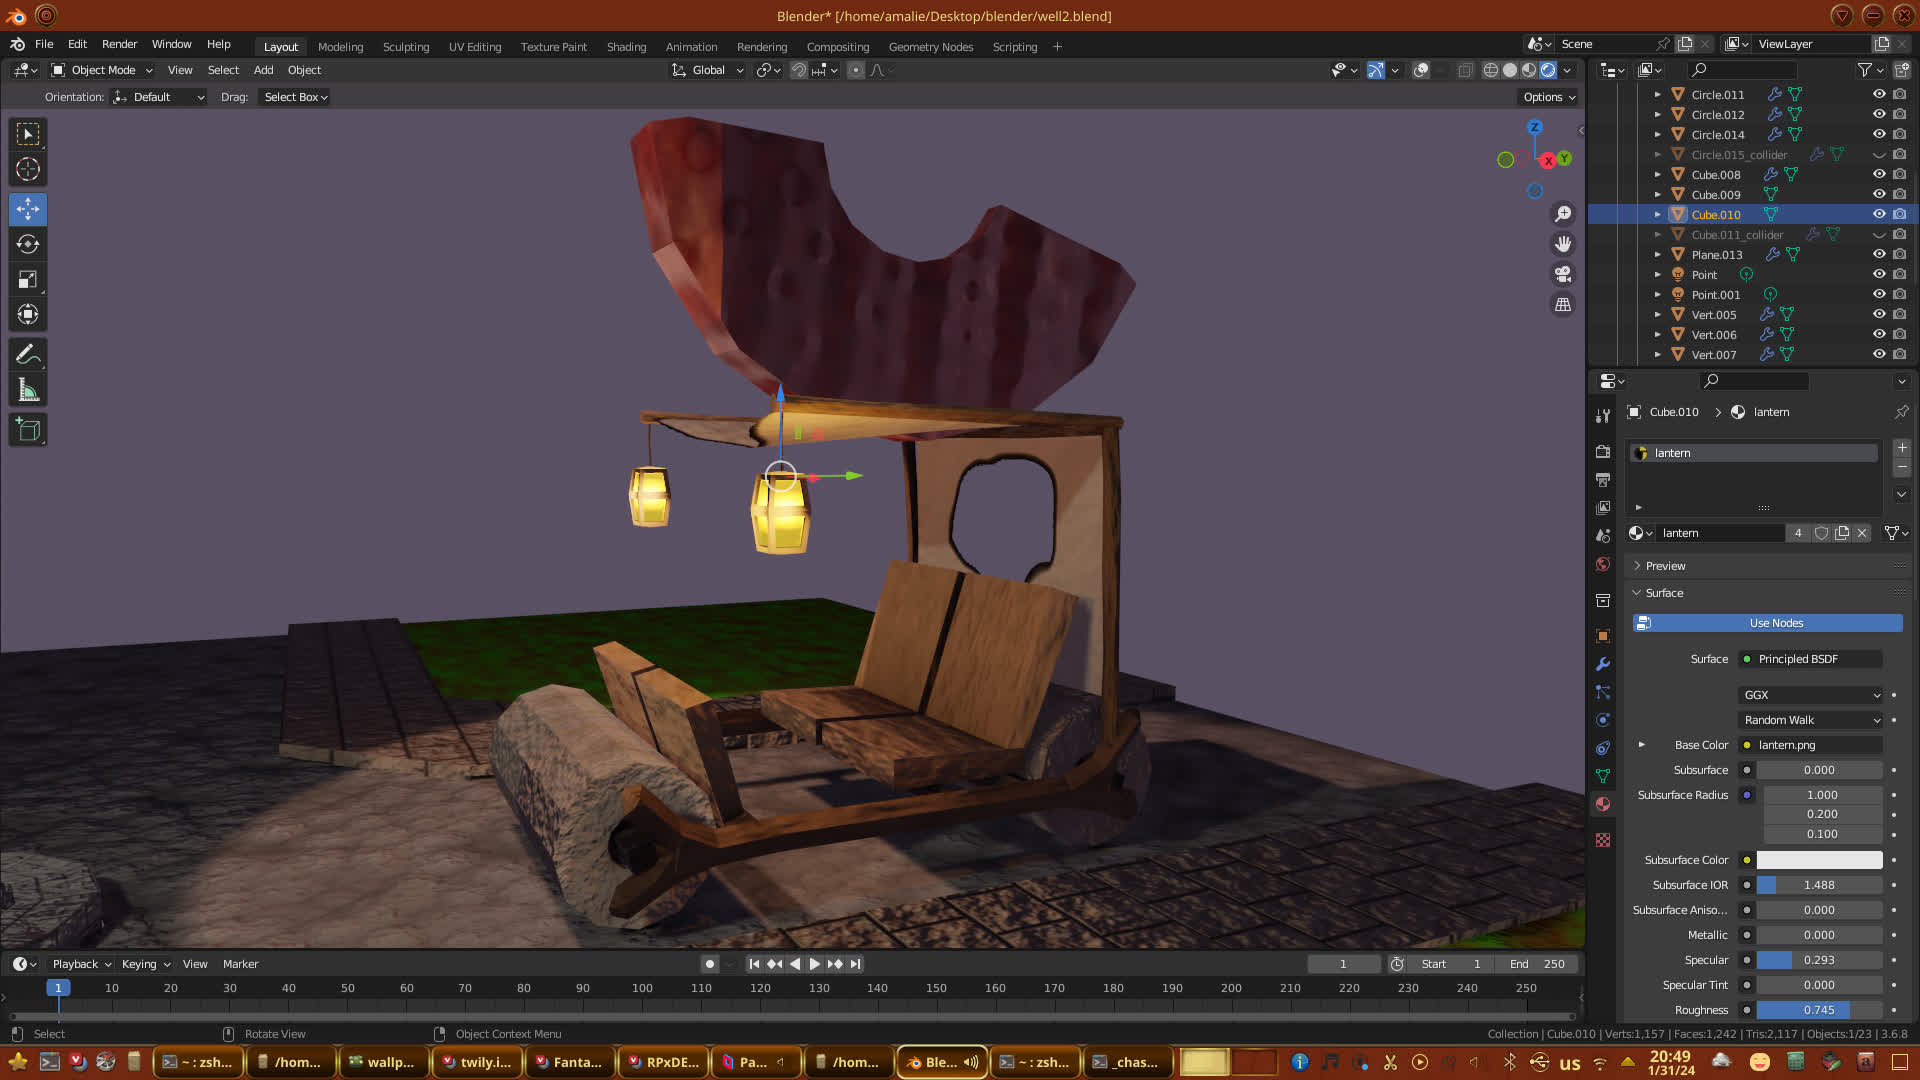Click the camera view icon in viewport

pos(1563,274)
